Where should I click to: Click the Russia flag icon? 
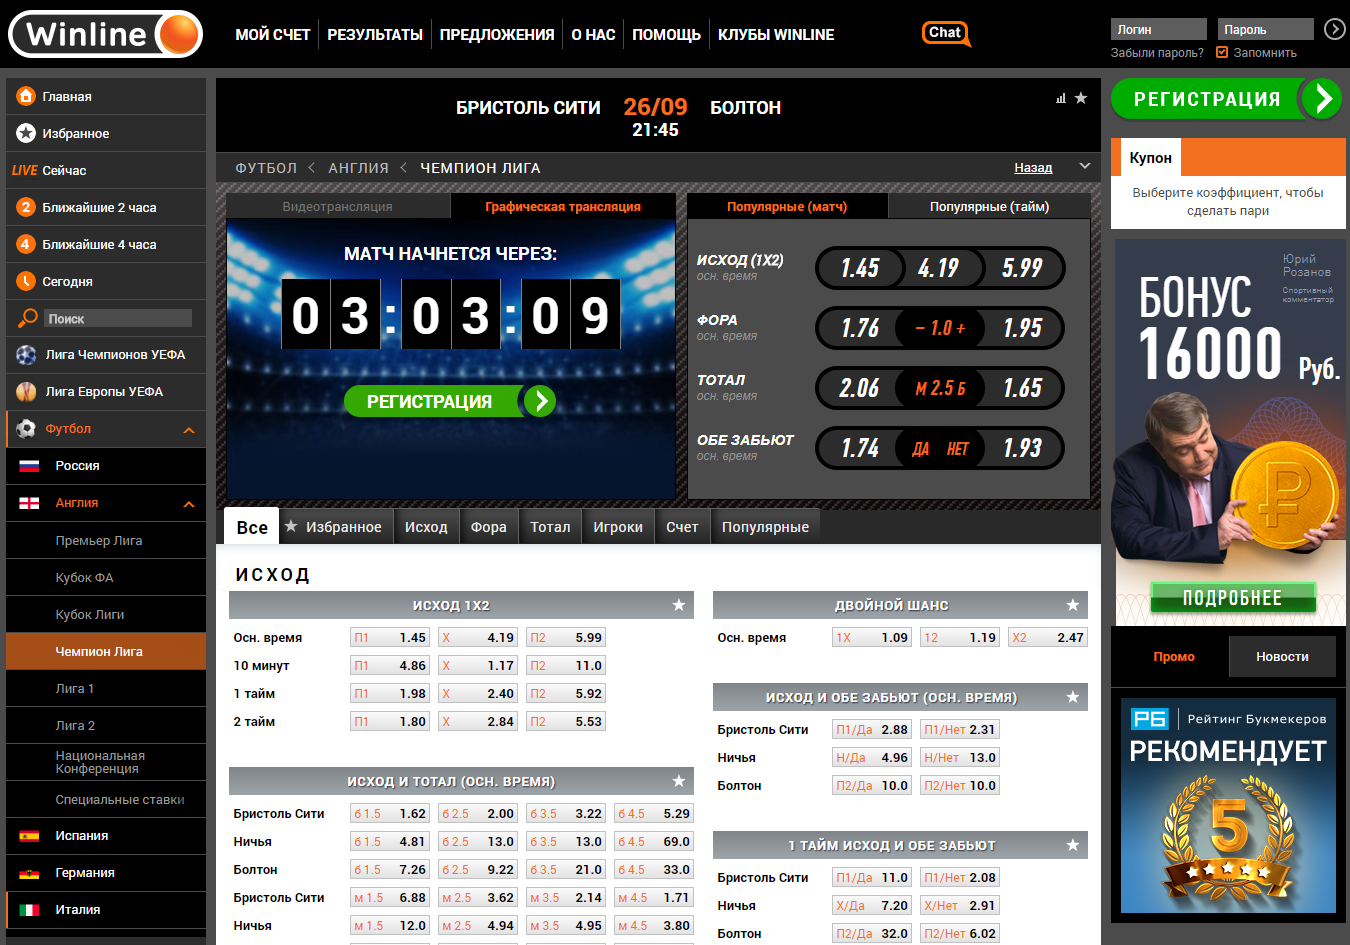pyautogui.click(x=29, y=466)
